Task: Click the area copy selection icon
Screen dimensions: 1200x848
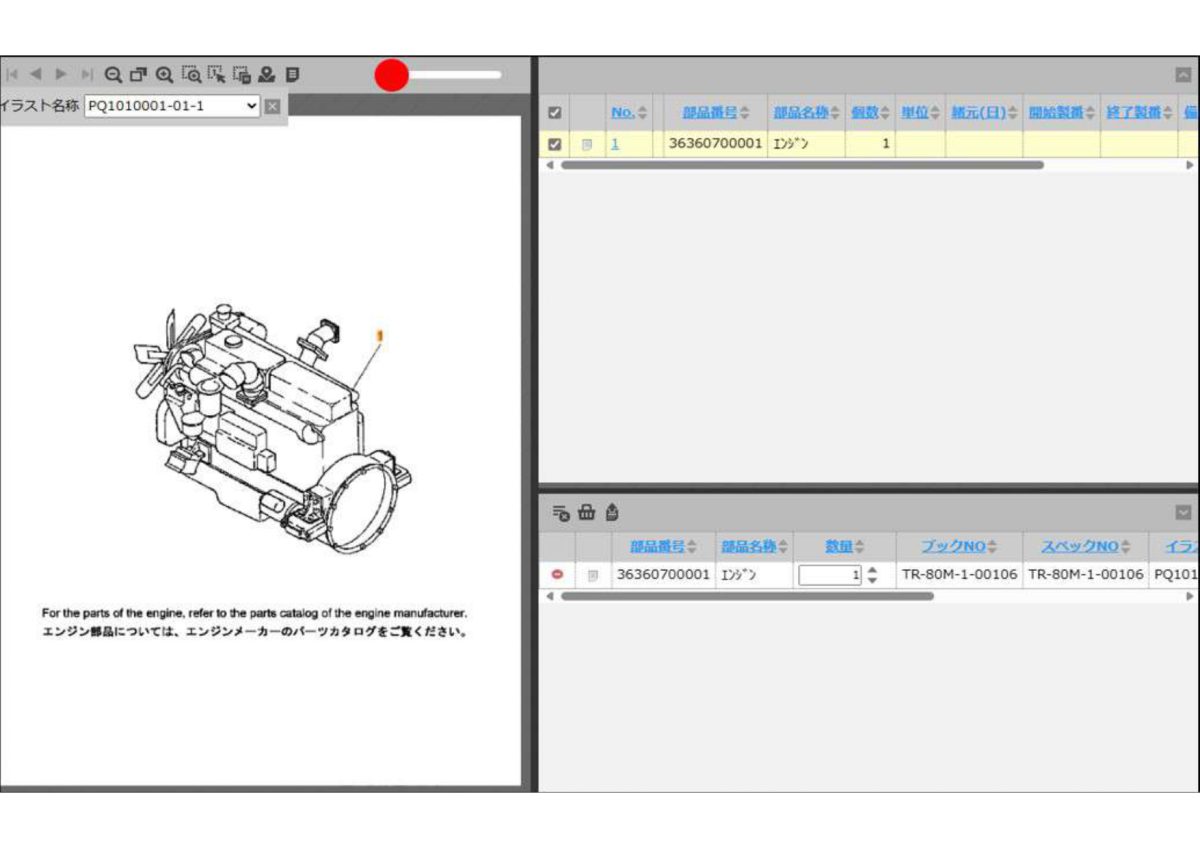Action: pos(241,74)
